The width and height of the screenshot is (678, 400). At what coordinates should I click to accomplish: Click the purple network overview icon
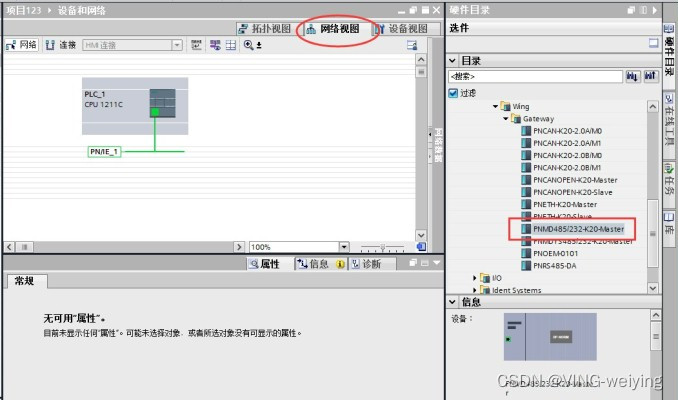click(215, 45)
